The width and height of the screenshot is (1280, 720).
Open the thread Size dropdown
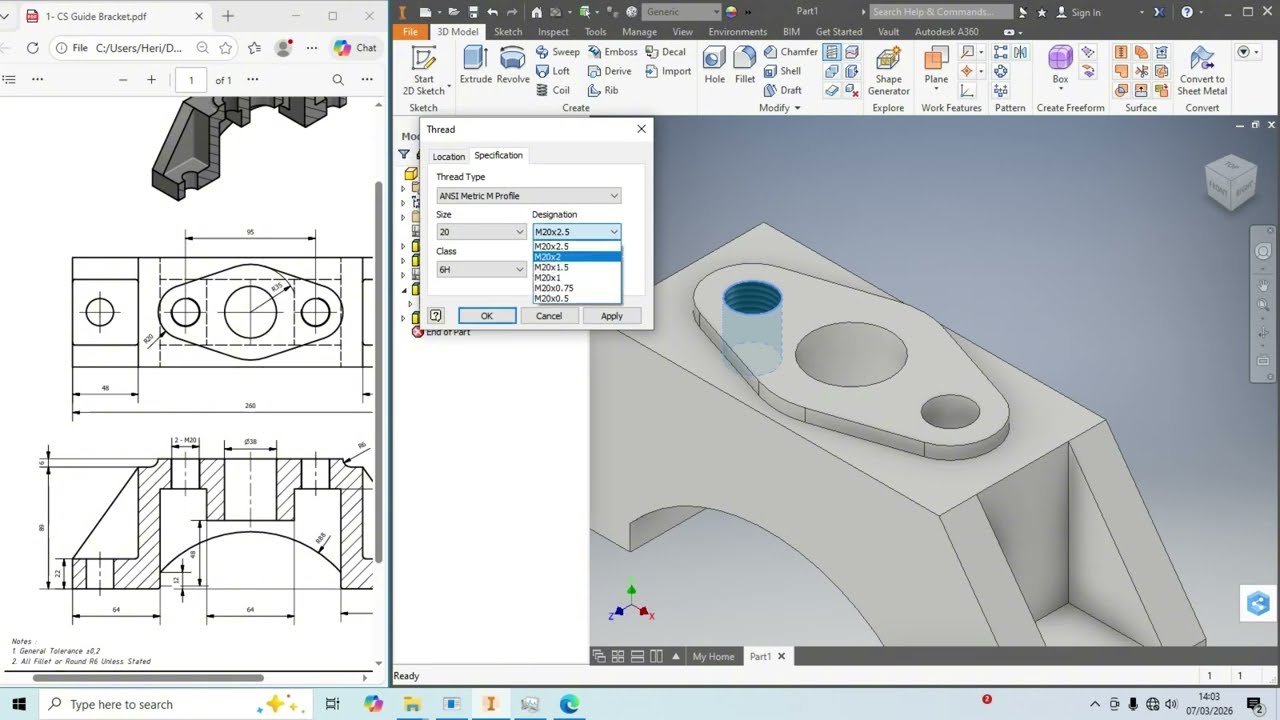(x=481, y=232)
